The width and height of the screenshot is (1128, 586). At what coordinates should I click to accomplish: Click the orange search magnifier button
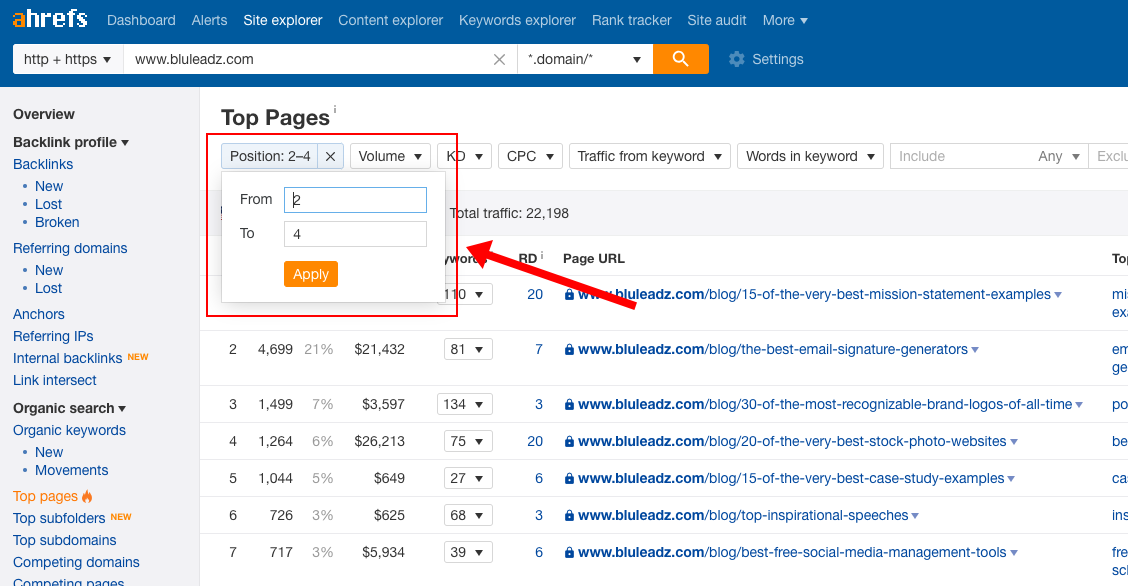[x=681, y=59]
